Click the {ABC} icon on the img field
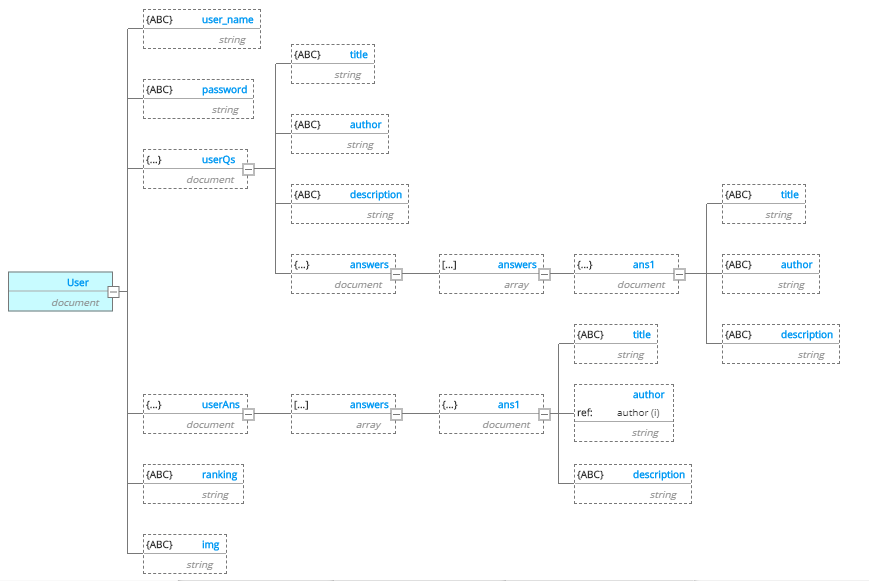Screen dimensions: 869x581 click(x=160, y=545)
